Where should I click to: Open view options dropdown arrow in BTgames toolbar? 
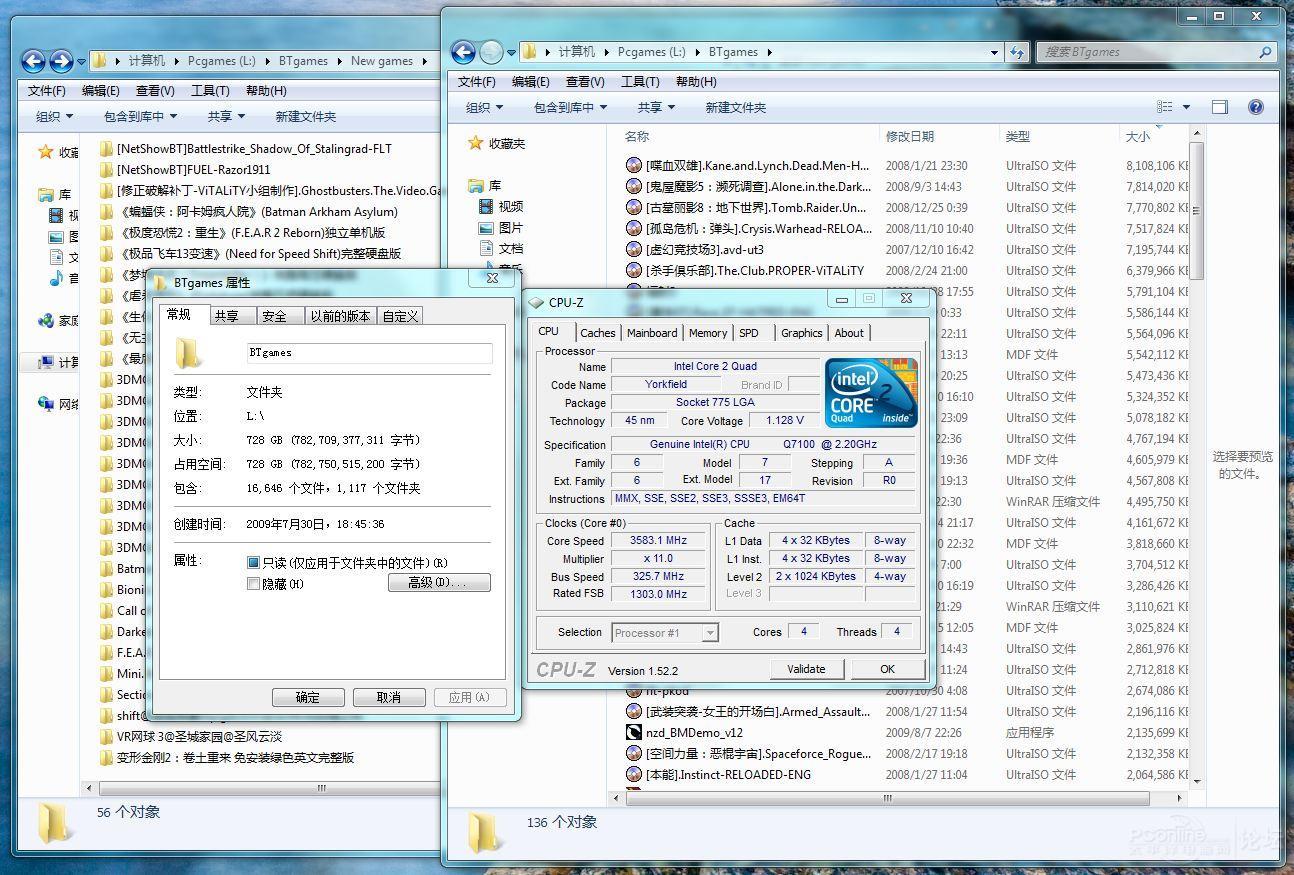click(1187, 107)
